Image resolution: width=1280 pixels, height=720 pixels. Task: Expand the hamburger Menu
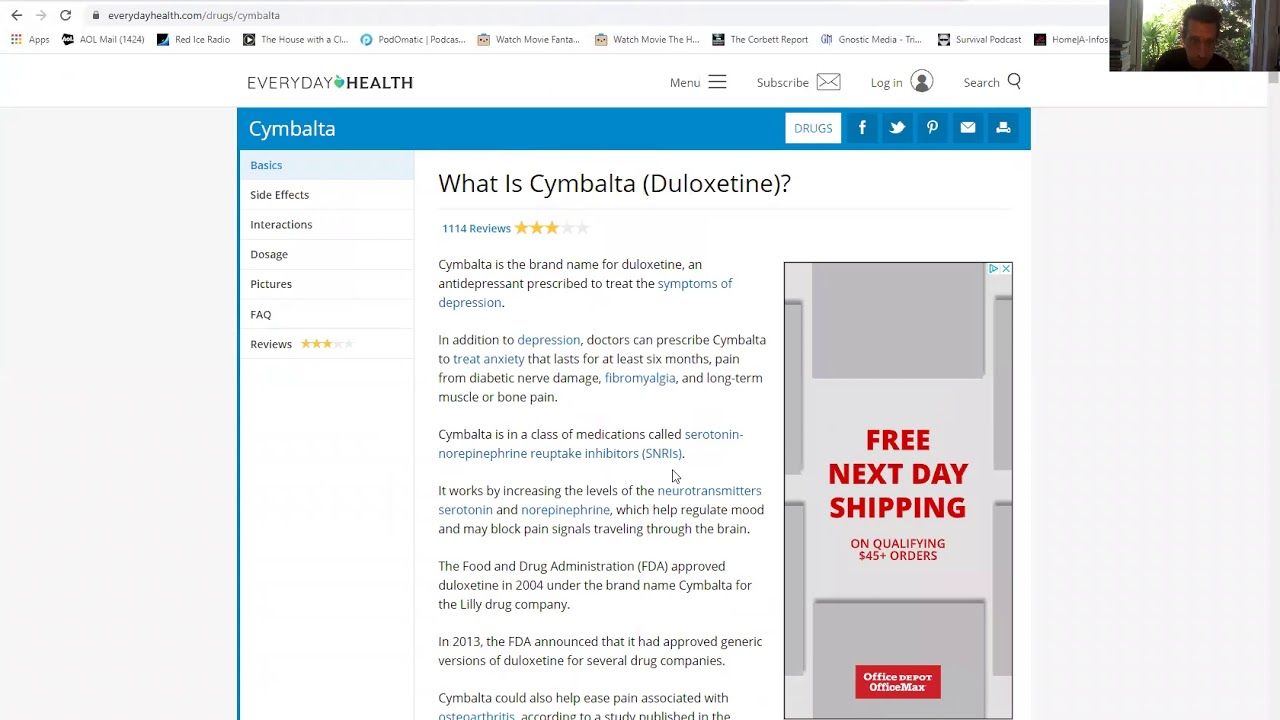tap(717, 82)
